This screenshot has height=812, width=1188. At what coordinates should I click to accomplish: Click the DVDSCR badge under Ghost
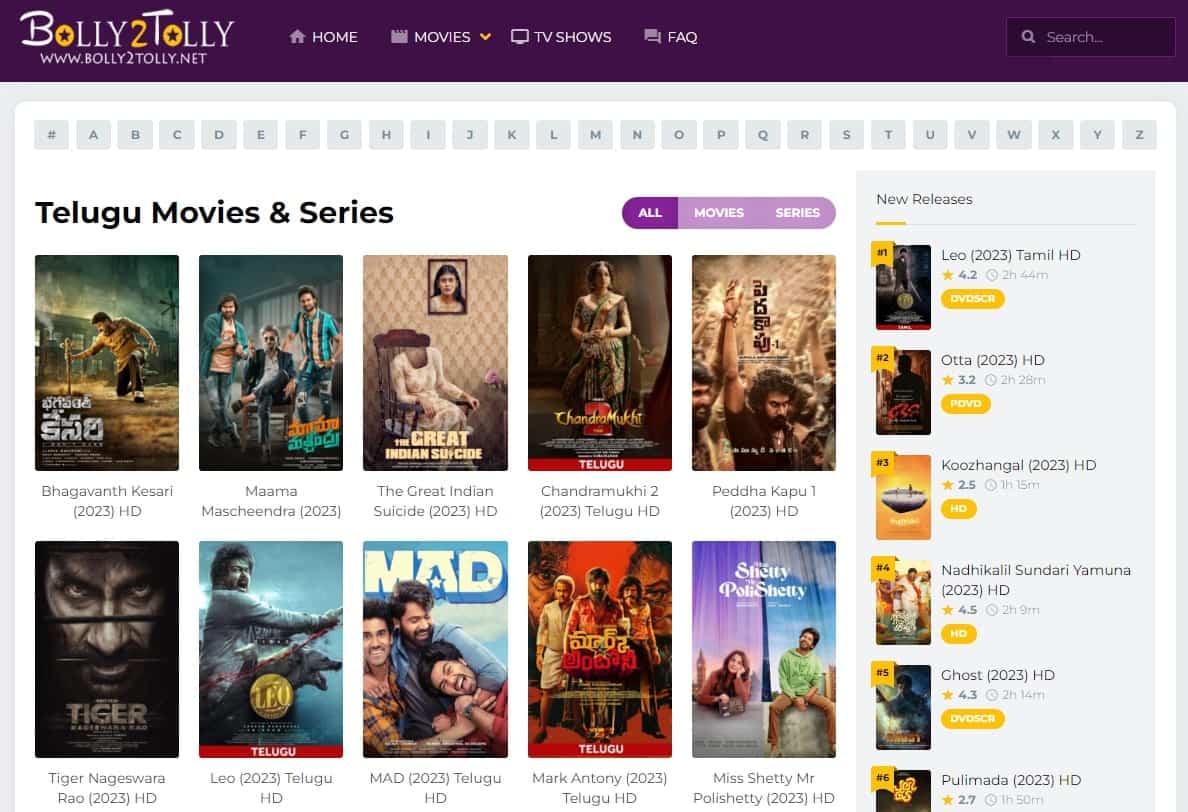pyautogui.click(x=972, y=718)
